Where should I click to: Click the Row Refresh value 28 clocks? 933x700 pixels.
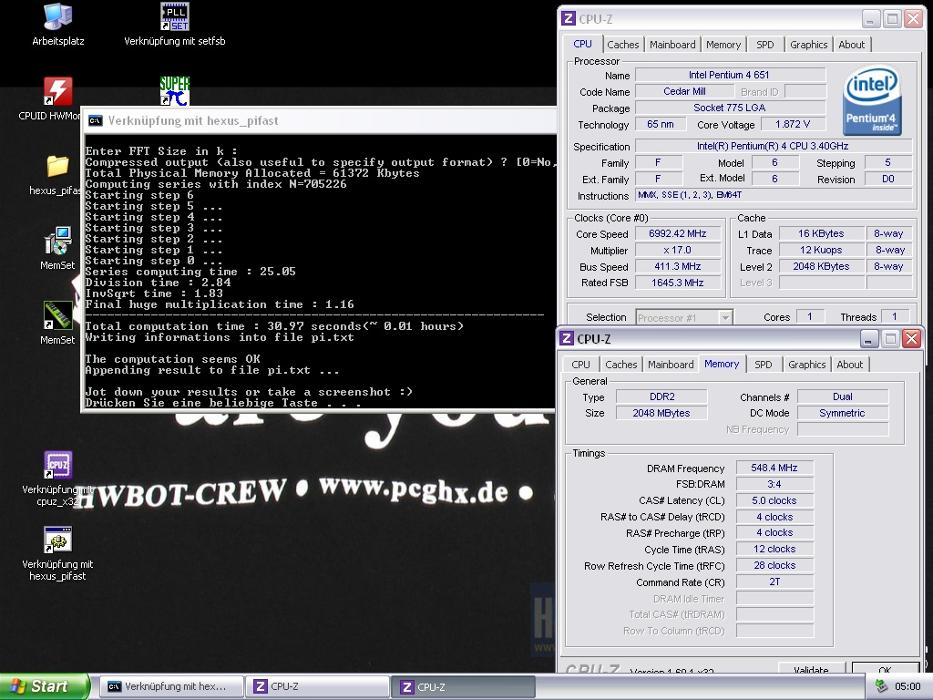774,565
